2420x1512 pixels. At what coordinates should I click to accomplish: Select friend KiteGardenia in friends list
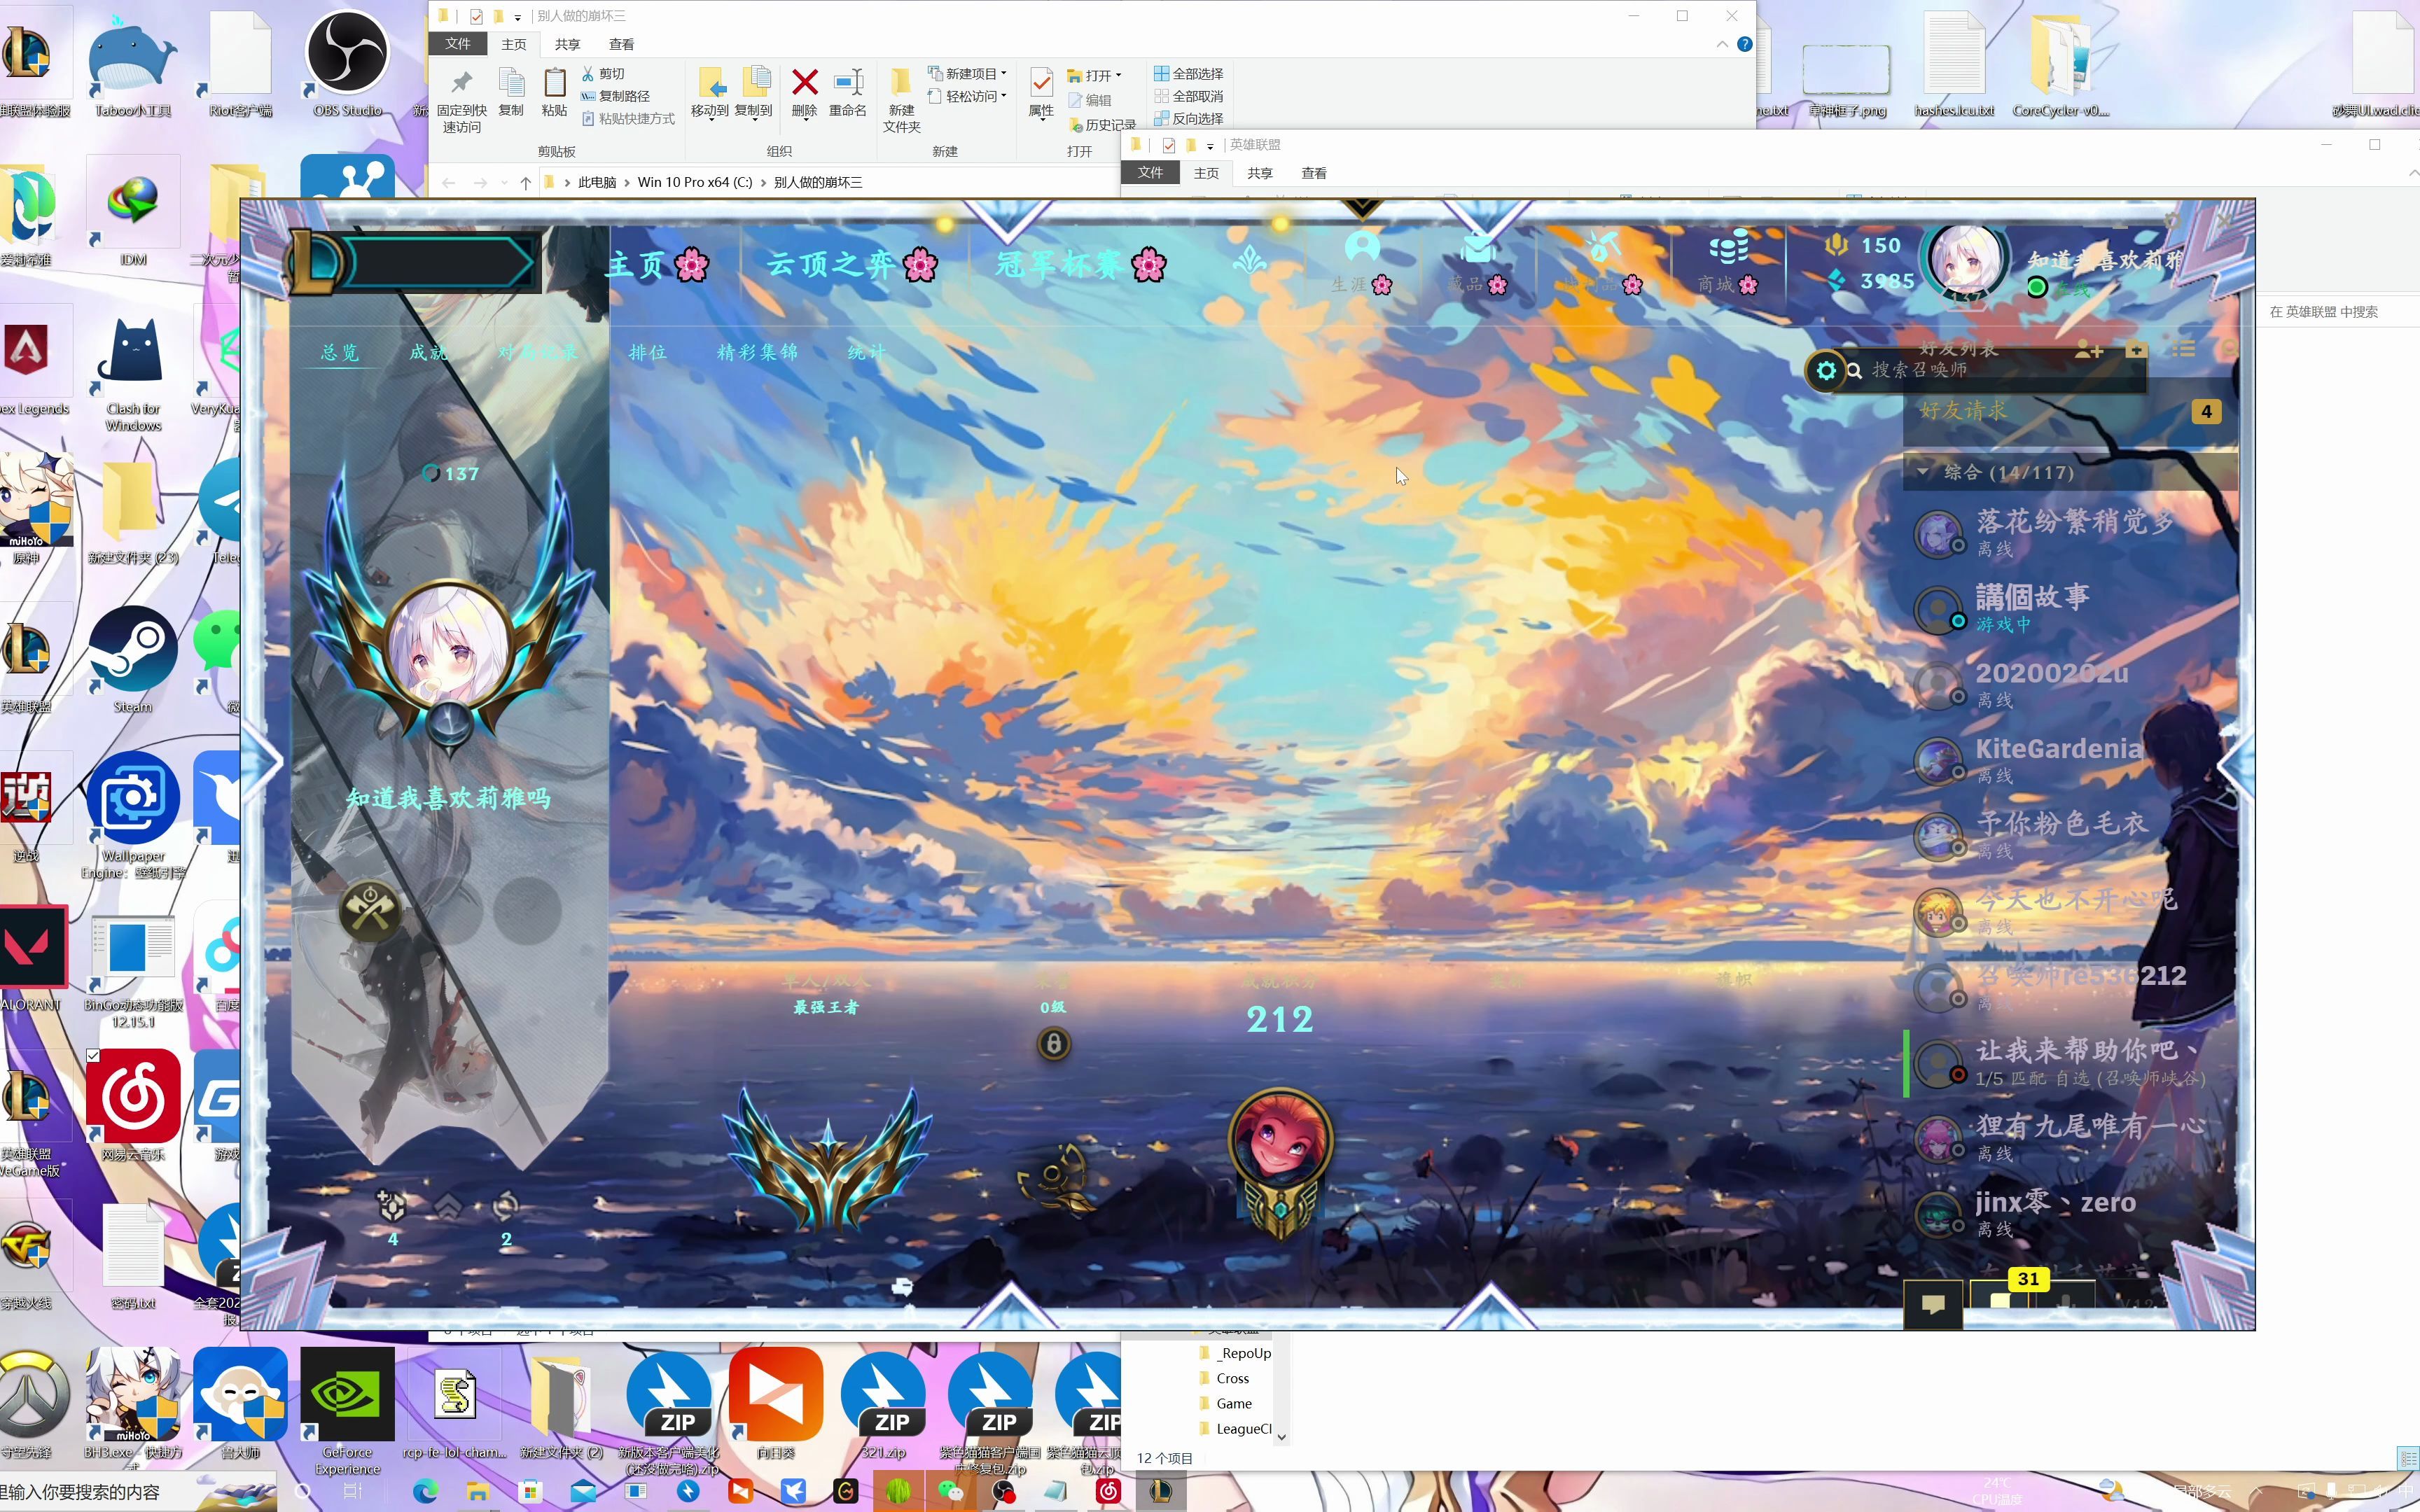pyautogui.click(x=2071, y=760)
